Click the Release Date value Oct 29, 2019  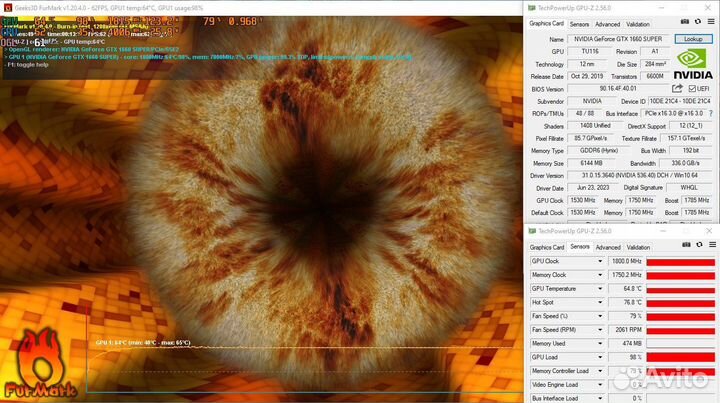click(x=587, y=76)
